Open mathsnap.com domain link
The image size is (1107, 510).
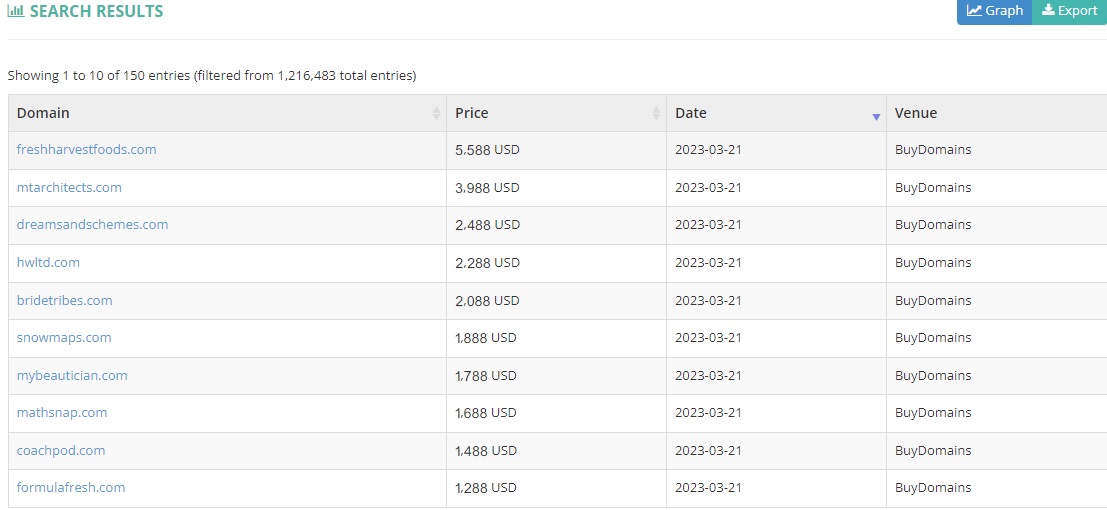coord(62,413)
